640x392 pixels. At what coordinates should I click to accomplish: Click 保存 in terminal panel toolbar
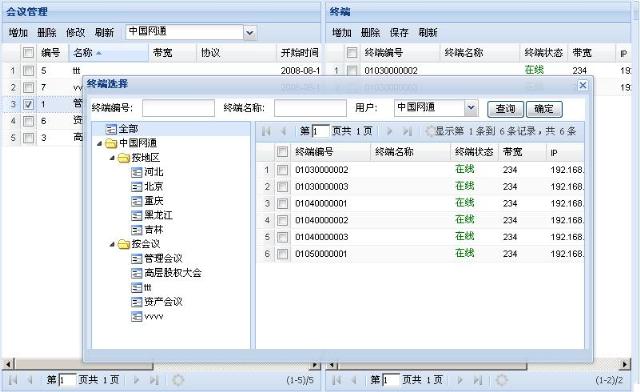(399, 33)
